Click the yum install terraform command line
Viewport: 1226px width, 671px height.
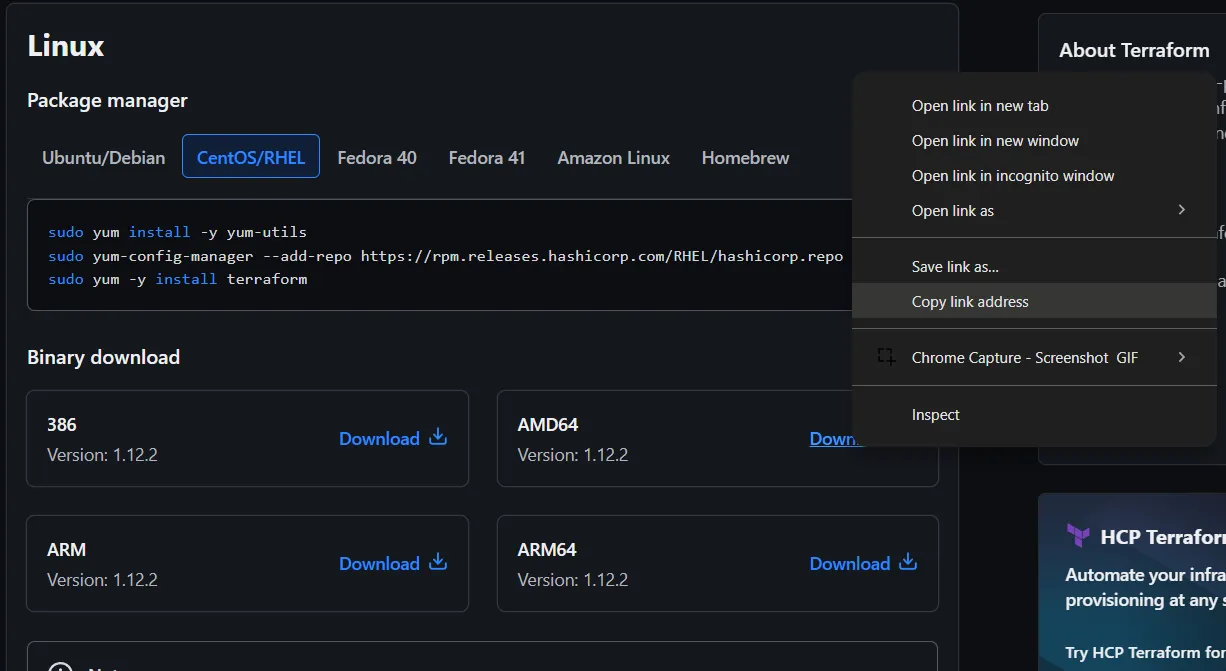(180, 279)
